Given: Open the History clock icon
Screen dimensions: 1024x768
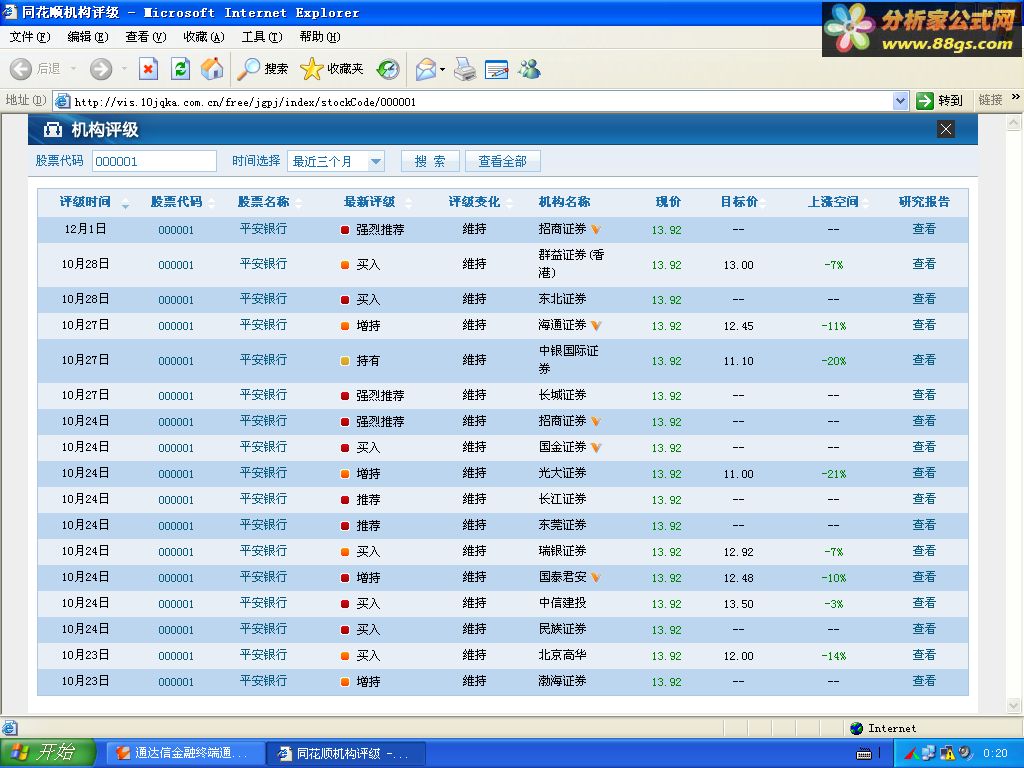Looking at the screenshot, I should pyautogui.click(x=388, y=69).
